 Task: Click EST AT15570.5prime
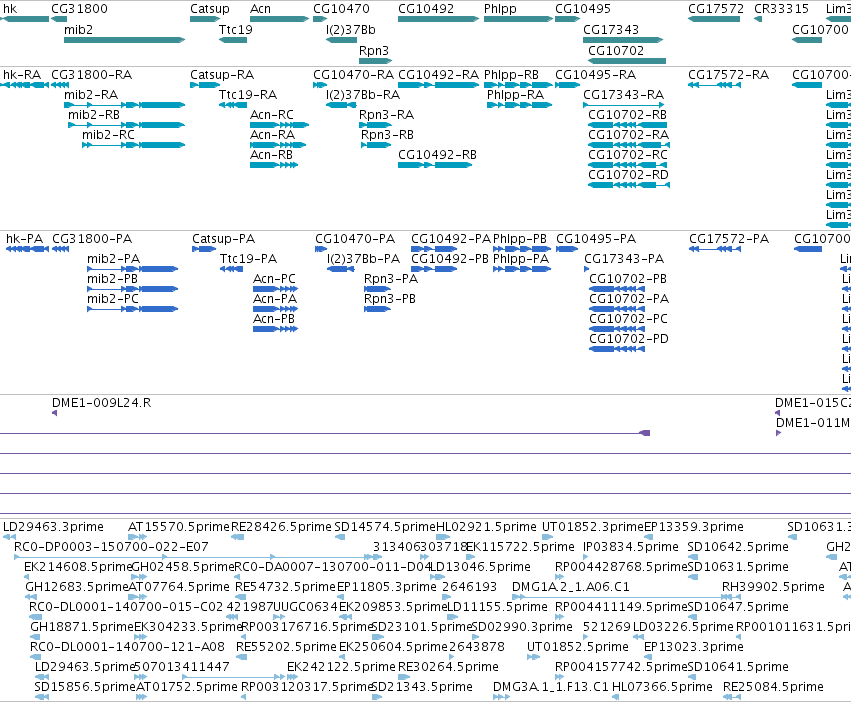[135, 537]
